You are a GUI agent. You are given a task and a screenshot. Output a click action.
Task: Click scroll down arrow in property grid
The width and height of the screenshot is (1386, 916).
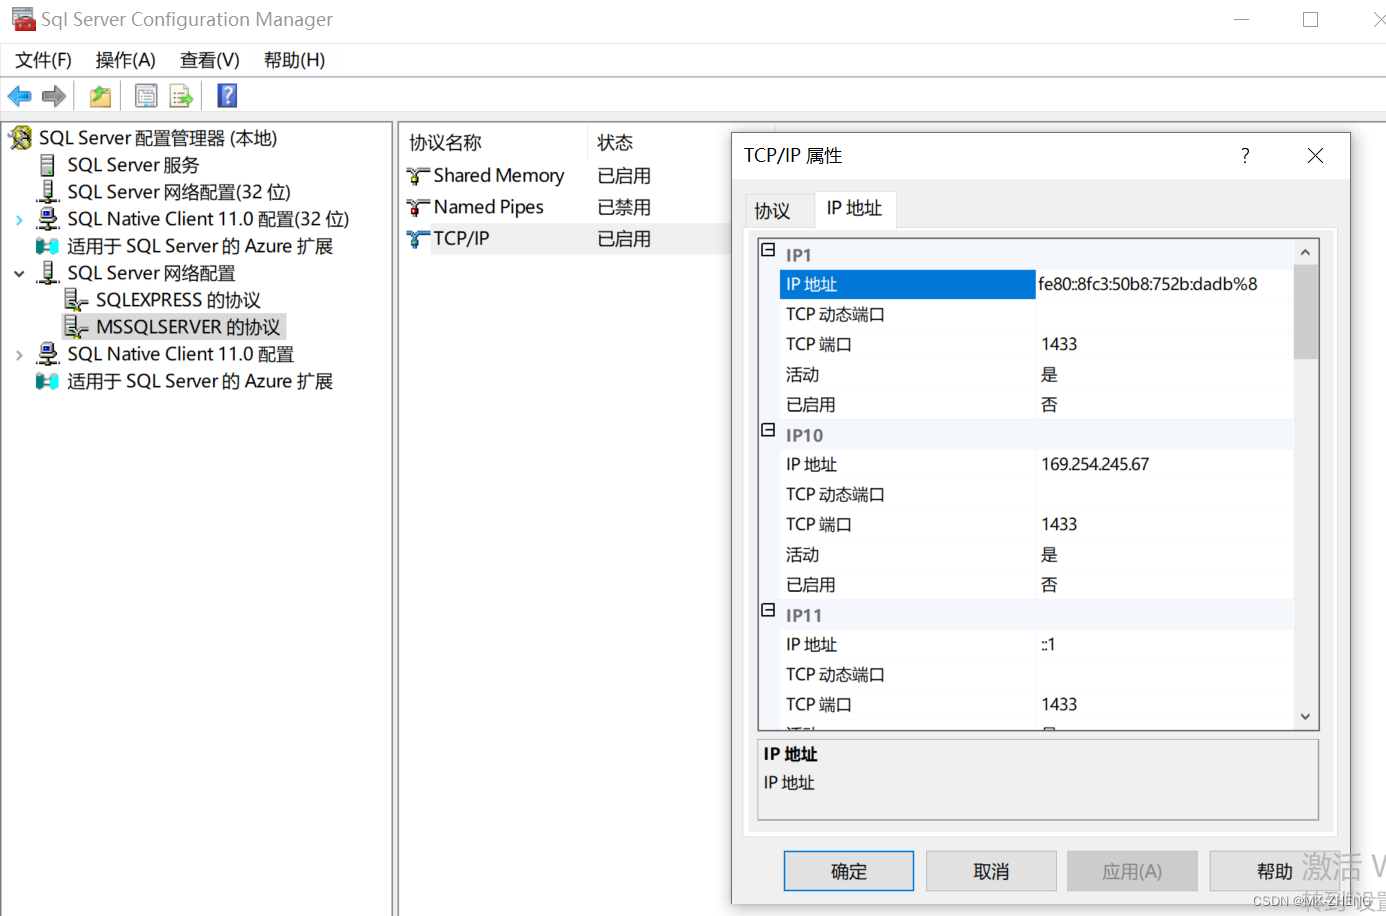(1305, 716)
